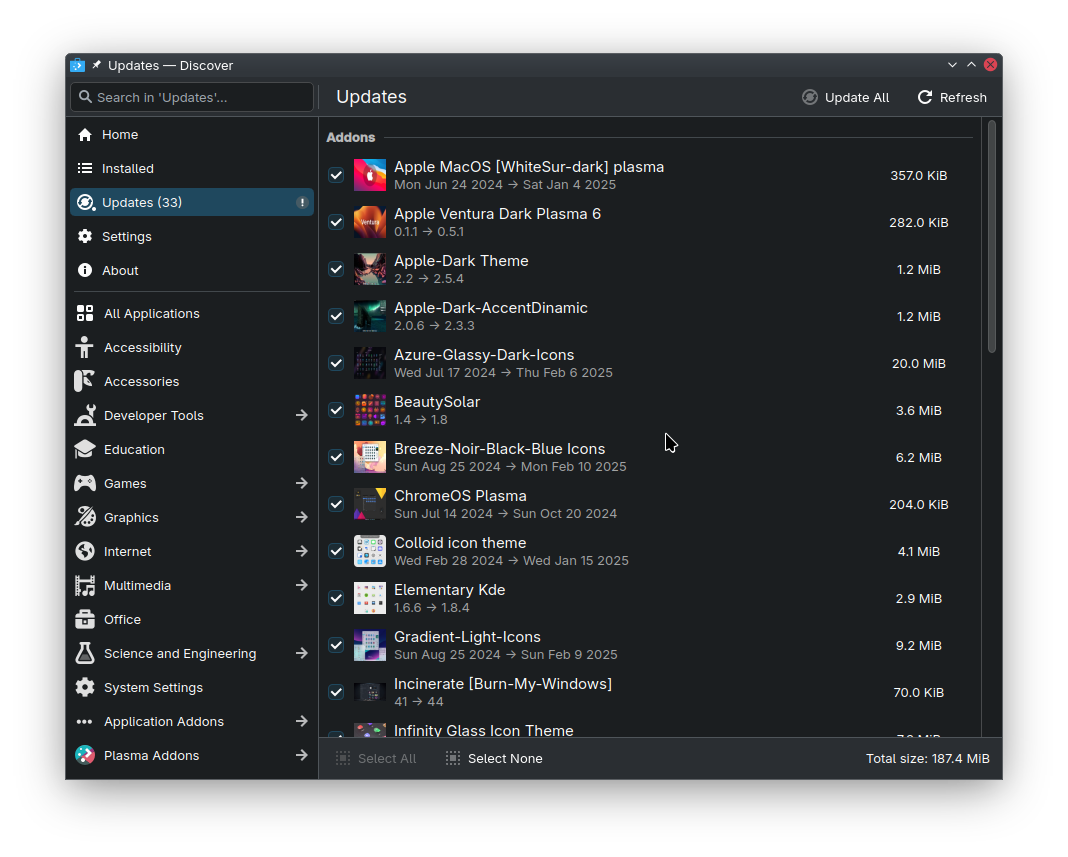Click the pin icon in the title bar
Viewport: 1068px width, 857px height.
pos(97,65)
